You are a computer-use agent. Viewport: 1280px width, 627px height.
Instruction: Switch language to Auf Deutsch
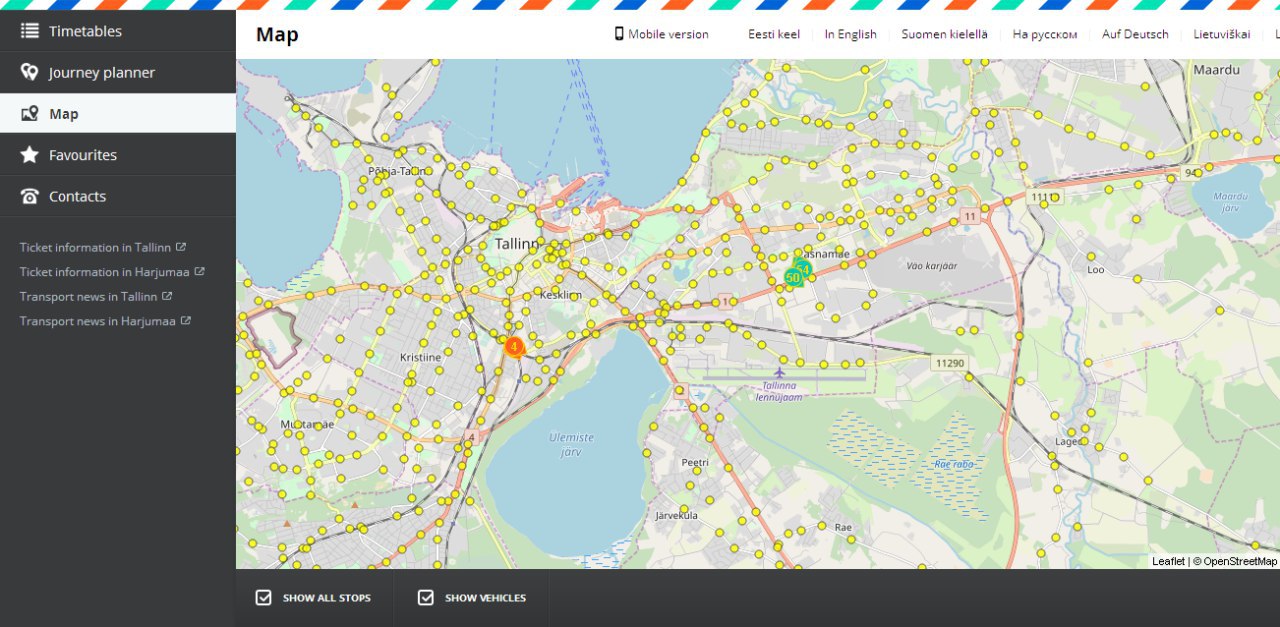(1135, 34)
